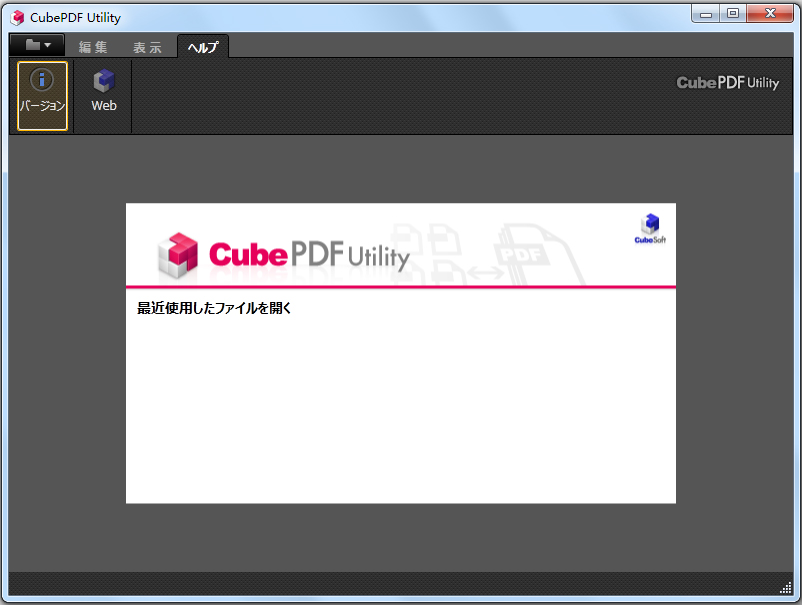Viewport: 802px width, 605px height.
Task: Click the CubePDF Utility app icon in title bar
Action: point(17,17)
